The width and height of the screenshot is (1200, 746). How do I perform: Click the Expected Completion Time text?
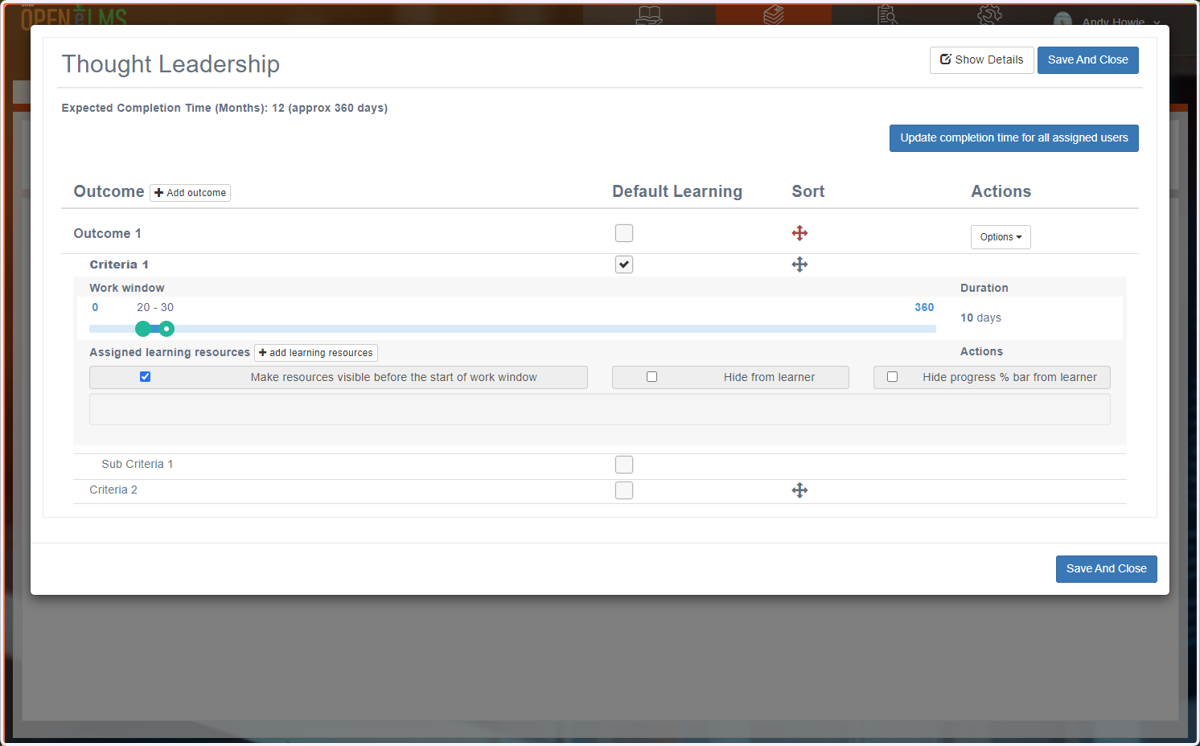(x=224, y=108)
